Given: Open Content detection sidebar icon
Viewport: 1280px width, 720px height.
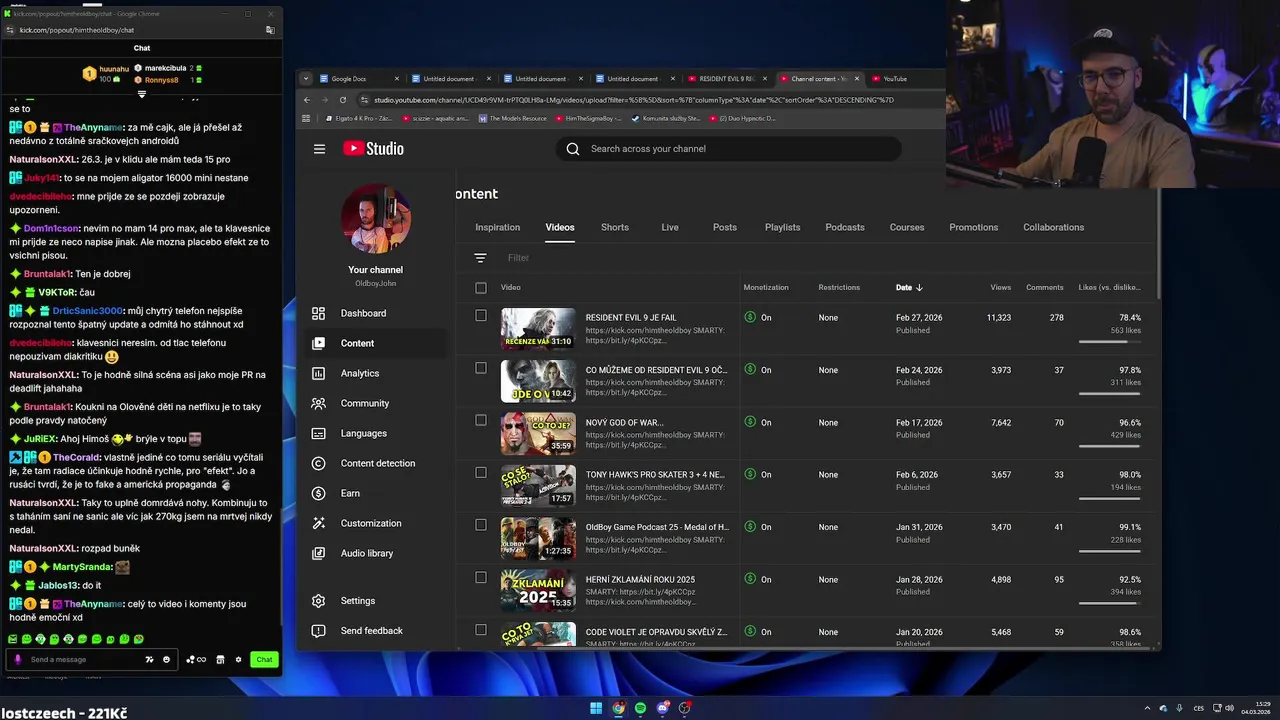Looking at the screenshot, I should [x=318, y=463].
